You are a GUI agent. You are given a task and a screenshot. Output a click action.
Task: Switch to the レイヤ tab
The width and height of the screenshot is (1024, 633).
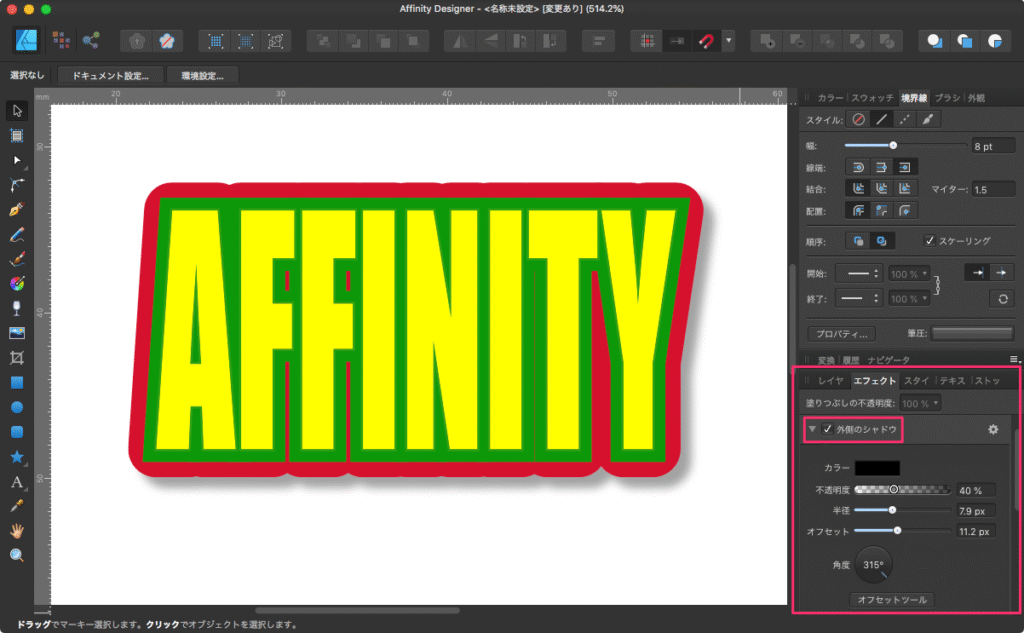click(x=831, y=381)
